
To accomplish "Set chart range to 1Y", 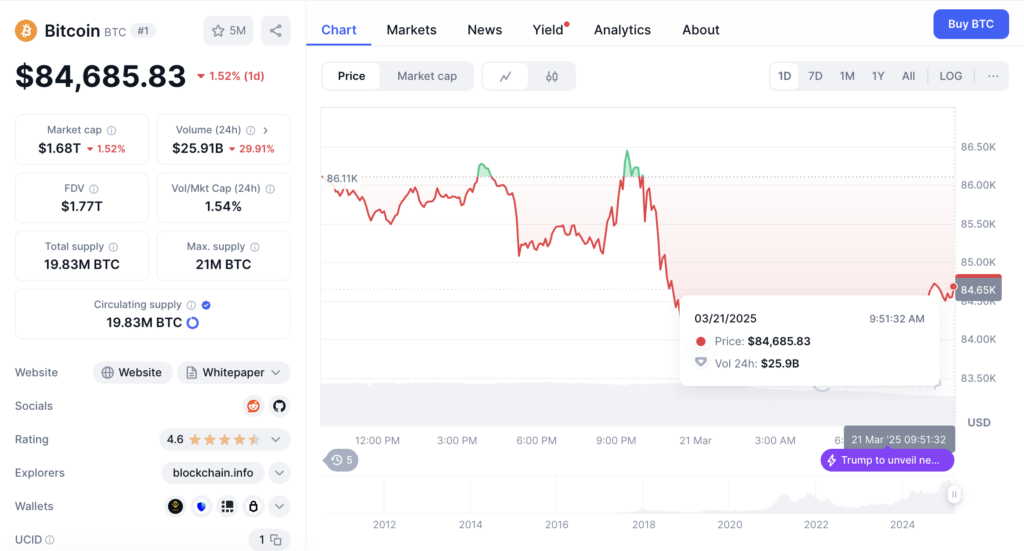I will [878, 76].
